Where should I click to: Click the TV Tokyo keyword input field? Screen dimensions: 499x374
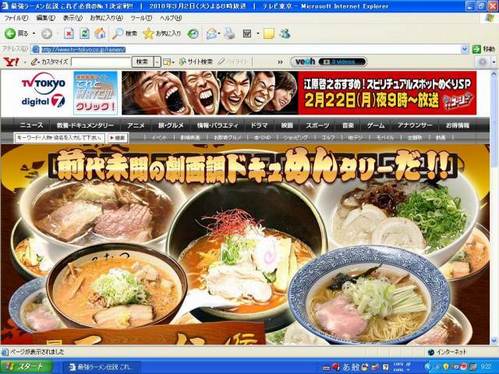click(60, 137)
